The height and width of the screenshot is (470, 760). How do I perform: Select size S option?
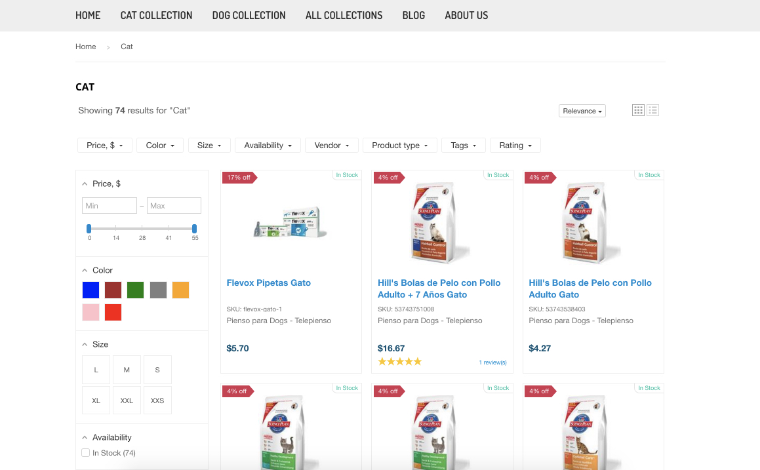click(158, 370)
